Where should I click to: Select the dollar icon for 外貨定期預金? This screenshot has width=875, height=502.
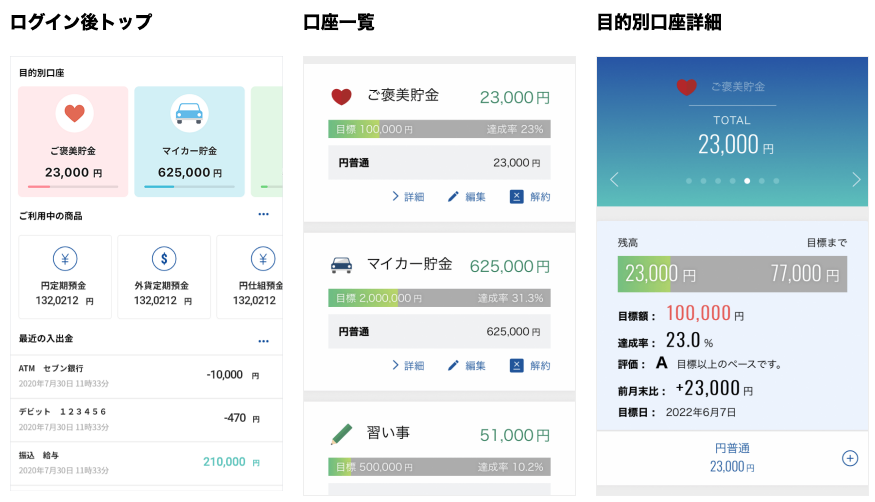pyautogui.click(x=164, y=260)
